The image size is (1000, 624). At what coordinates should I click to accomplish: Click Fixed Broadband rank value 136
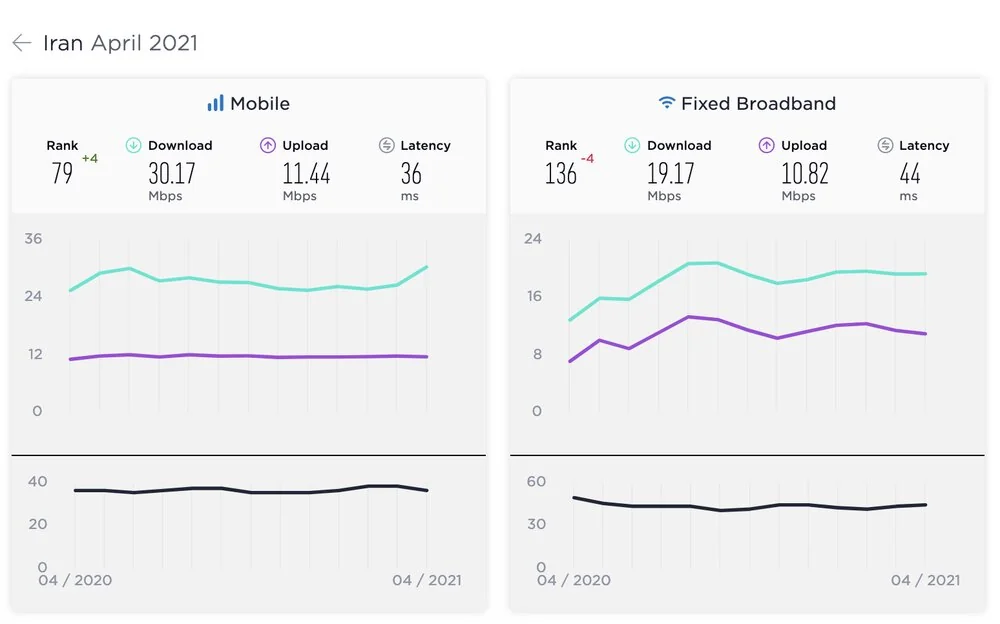point(561,174)
